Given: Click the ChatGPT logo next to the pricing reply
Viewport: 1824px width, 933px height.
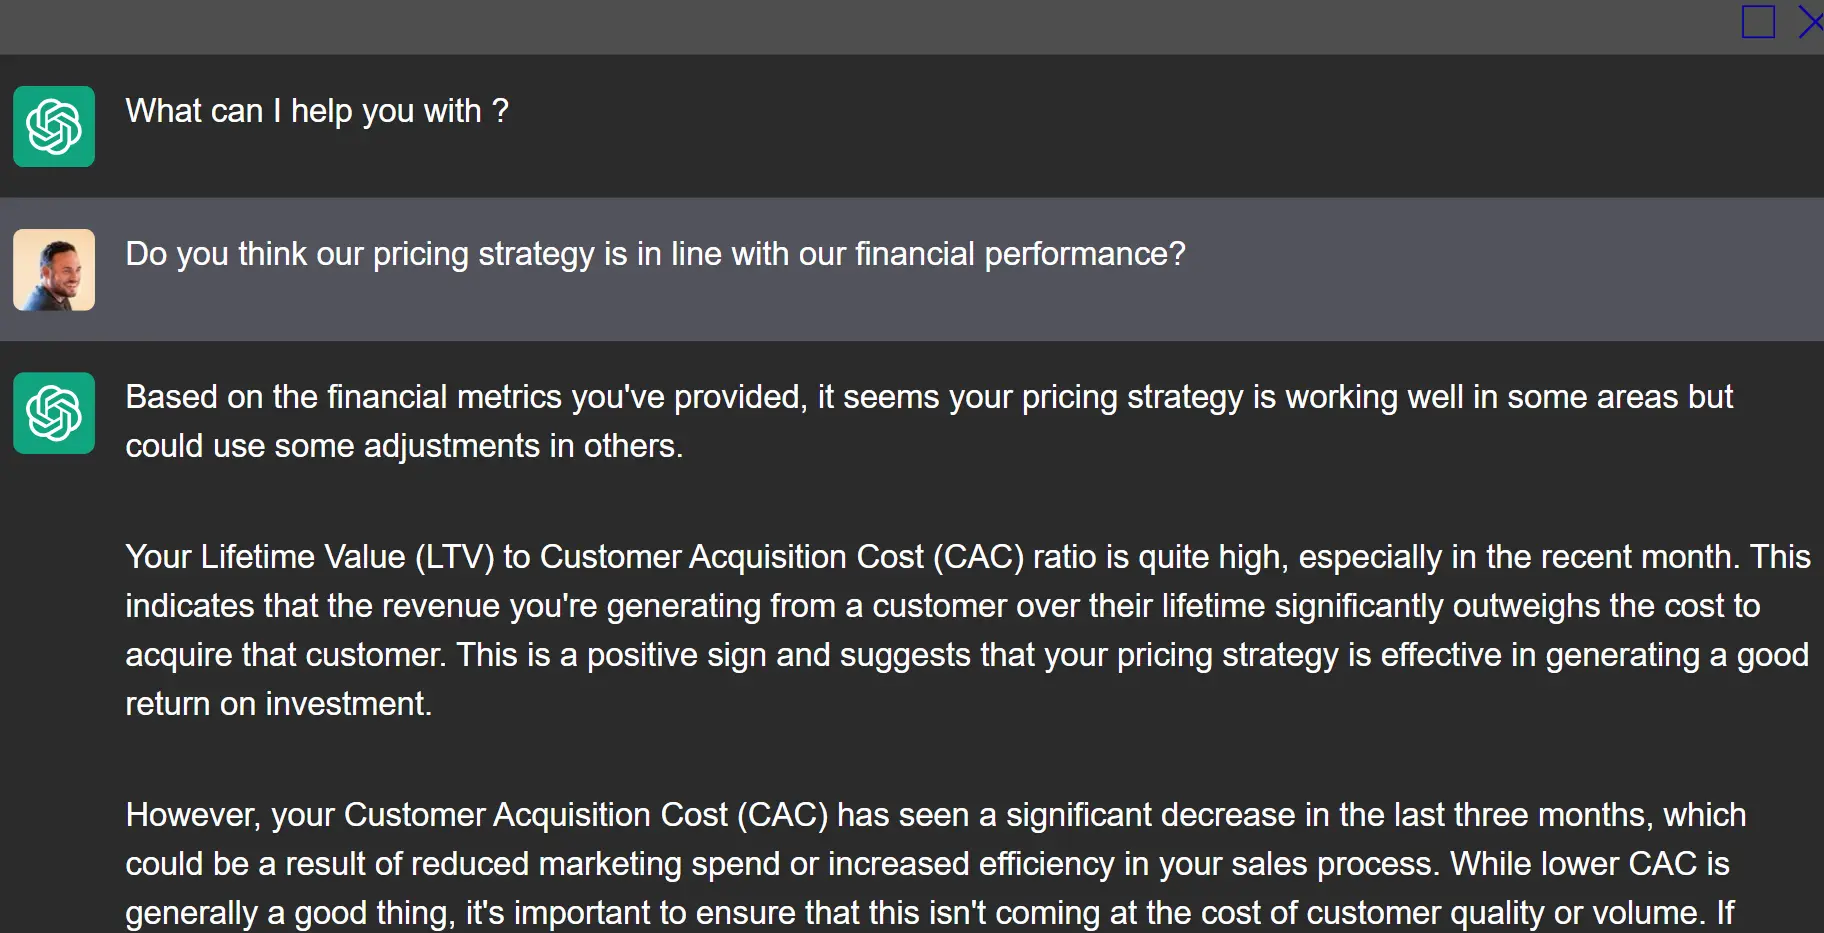Looking at the screenshot, I should point(54,413).
